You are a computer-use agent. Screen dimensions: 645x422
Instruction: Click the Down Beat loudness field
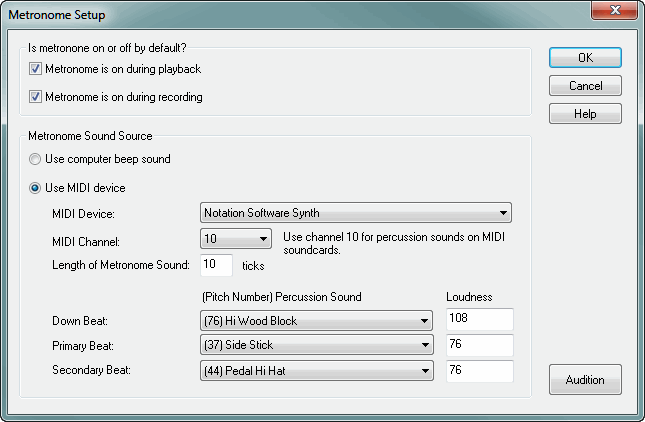[x=479, y=321]
